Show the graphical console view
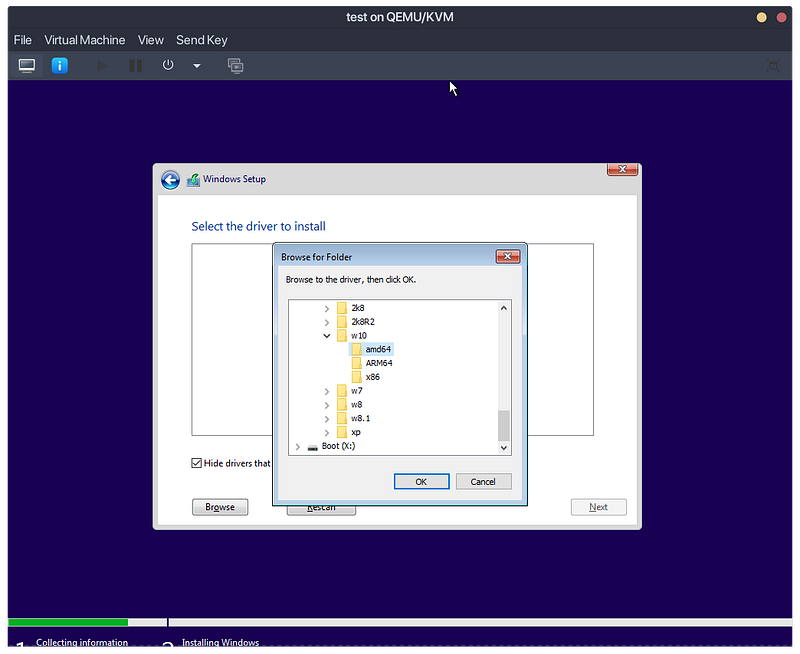Image resolution: width=800 pixels, height=654 pixels. 27,66
